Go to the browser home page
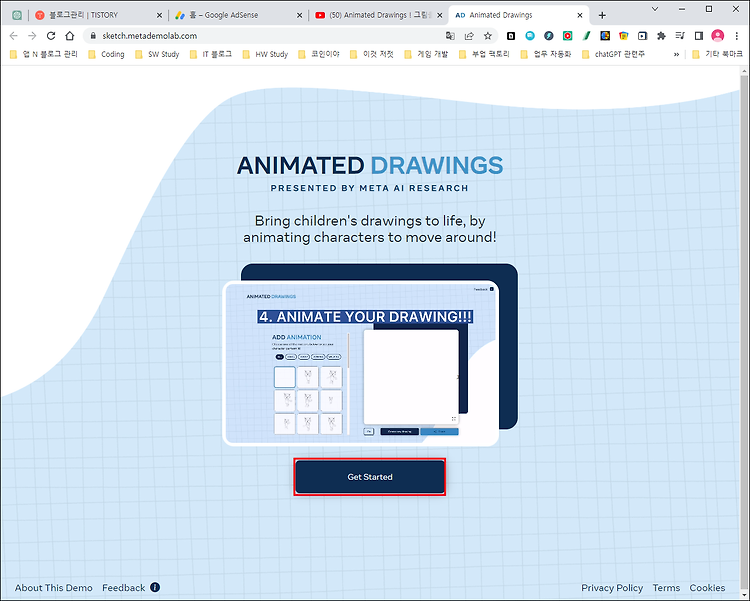Image resolution: width=750 pixels, height=601 pixels. coord(70,36)
